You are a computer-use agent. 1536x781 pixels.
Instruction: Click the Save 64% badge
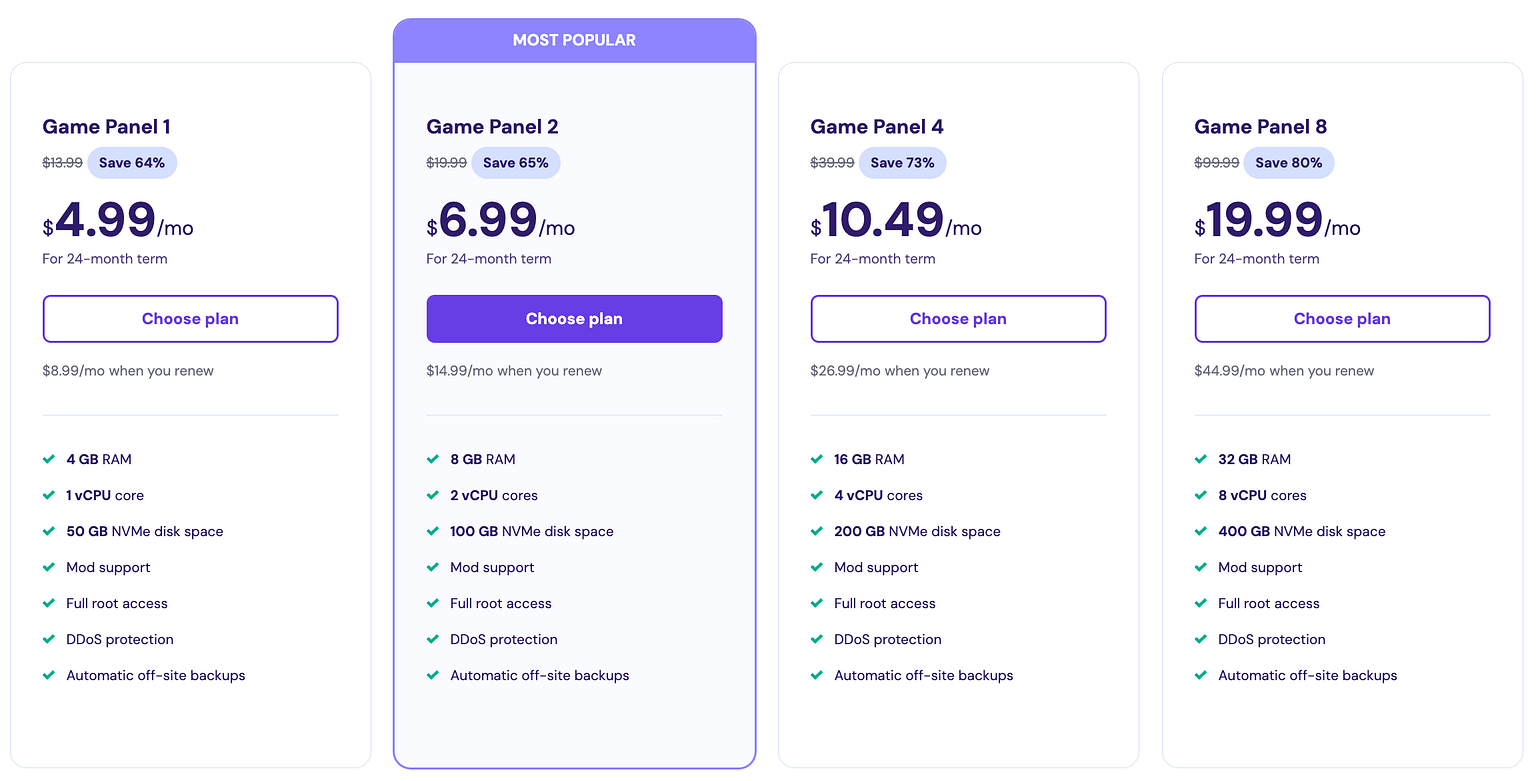(132, 162)
